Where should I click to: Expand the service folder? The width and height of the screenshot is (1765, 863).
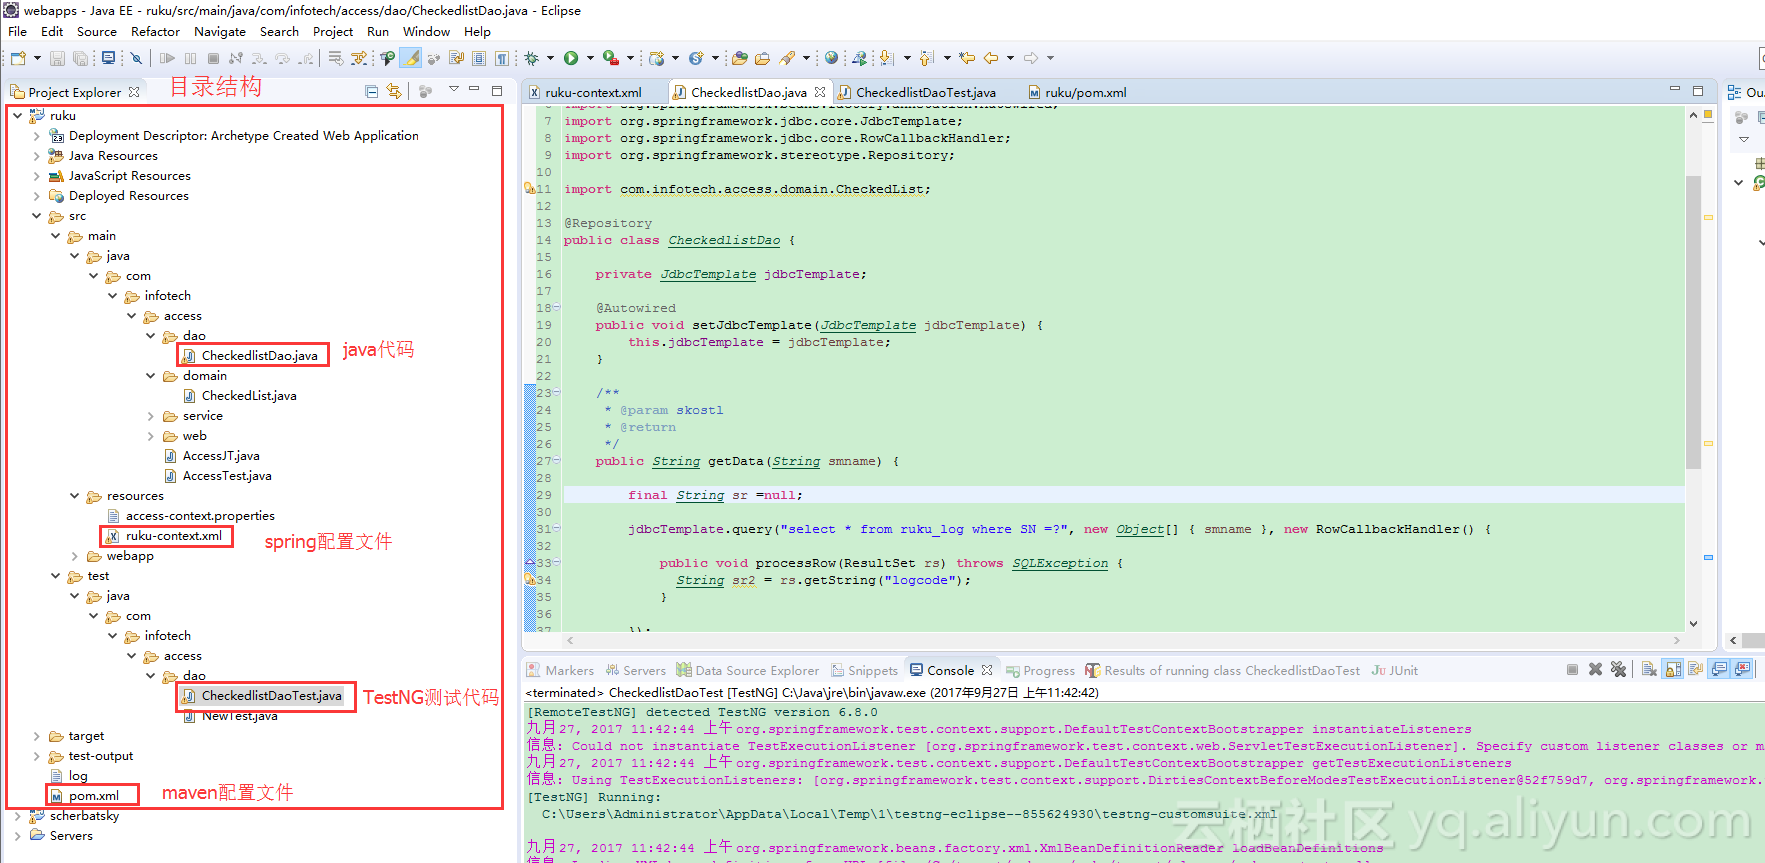click(151, 416)
